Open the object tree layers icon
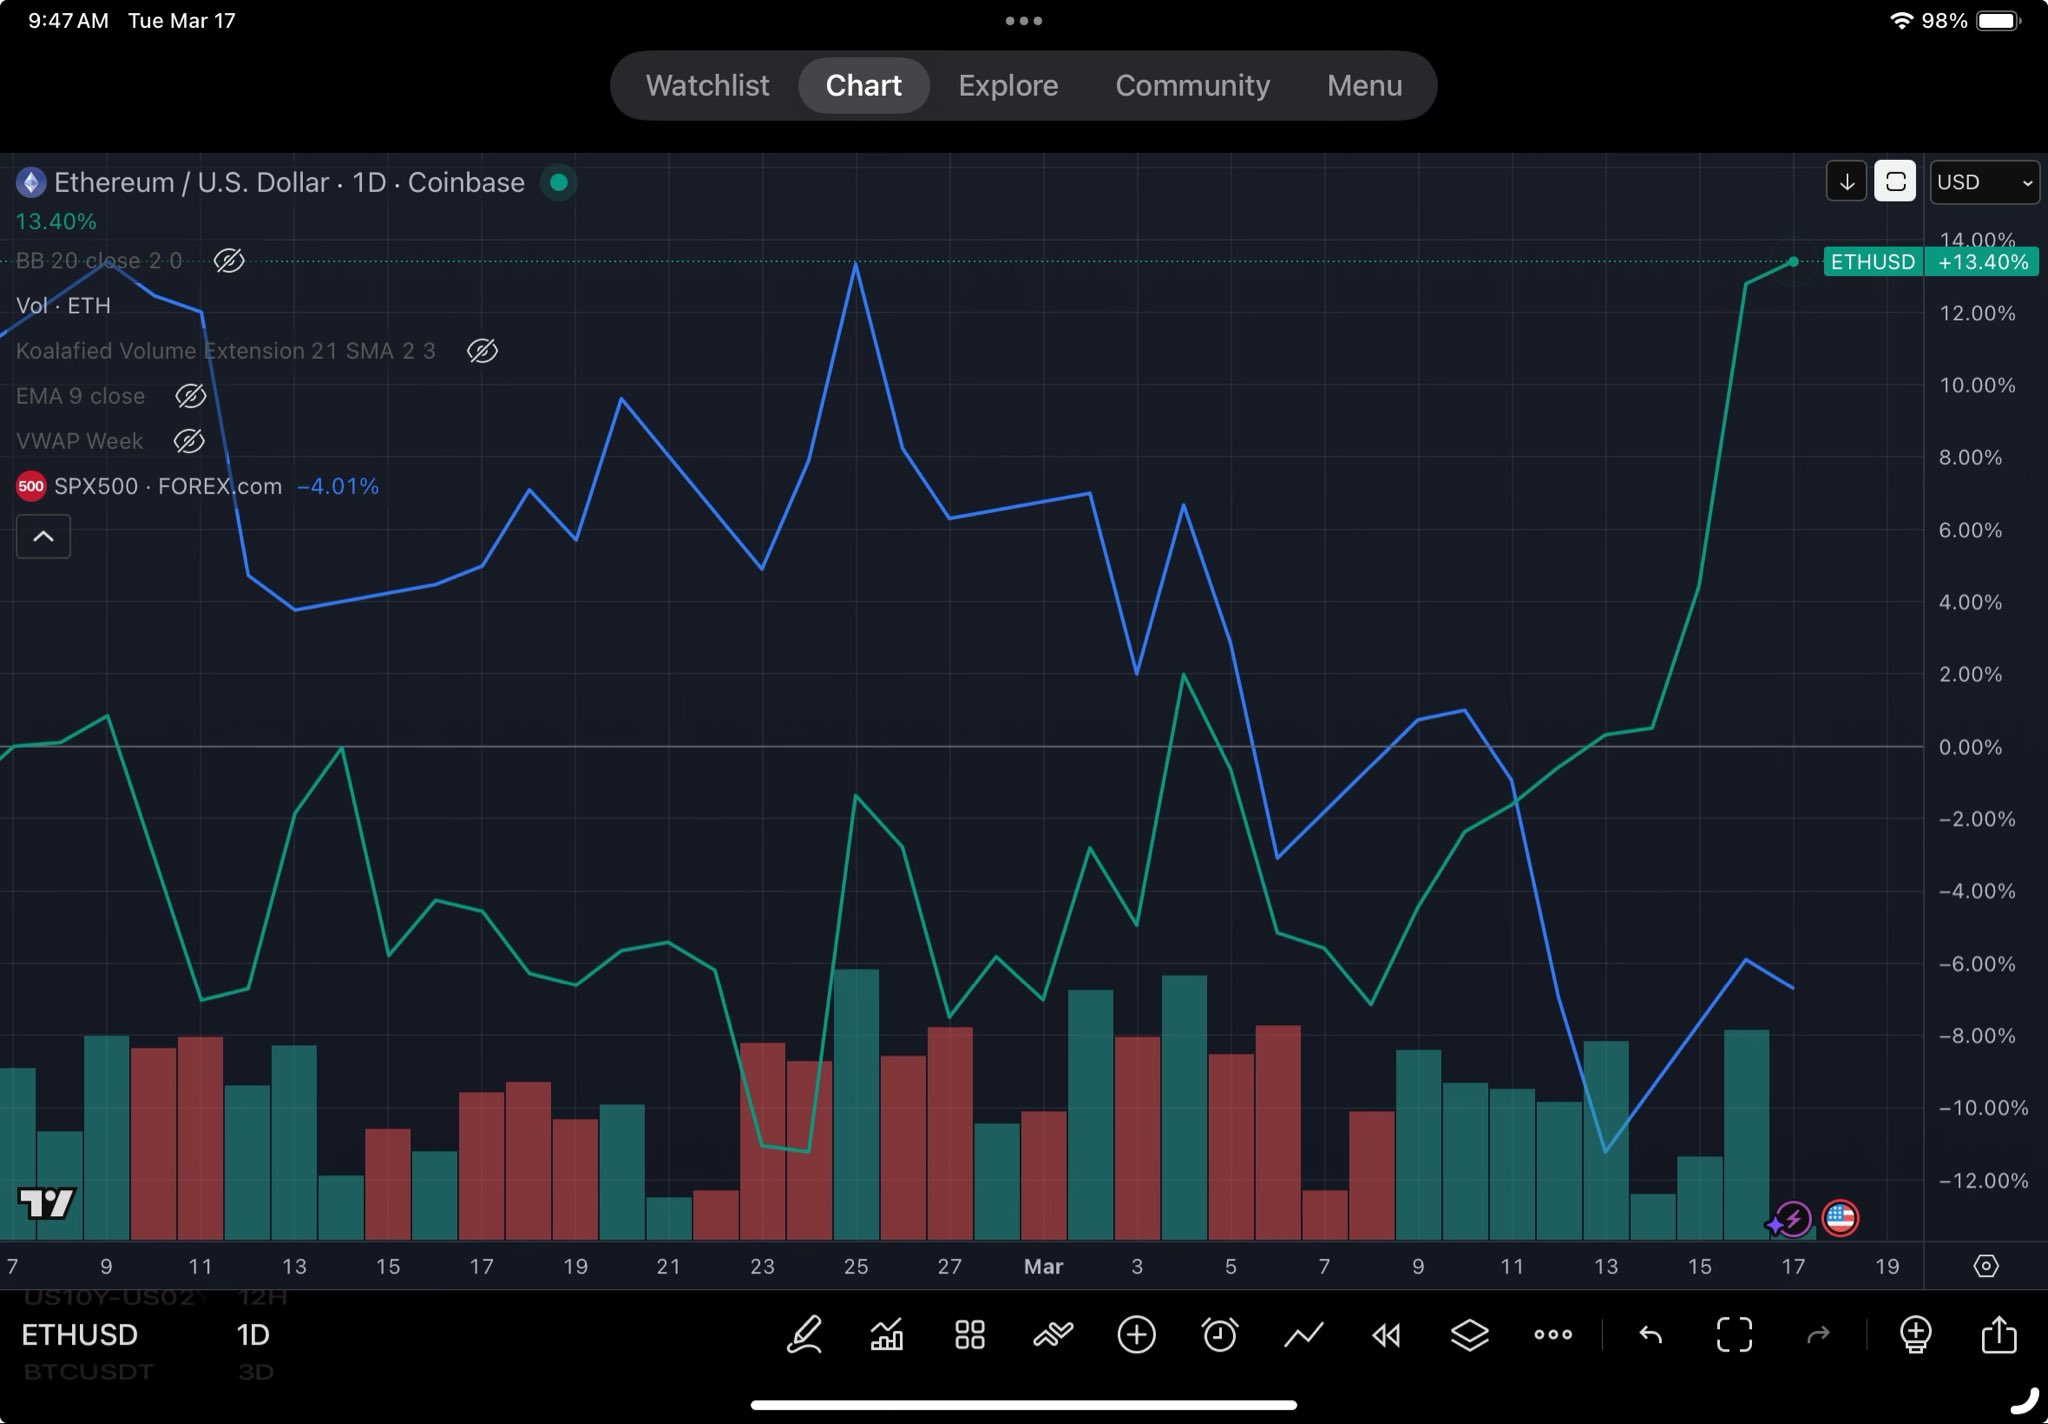The image size is (2048, 1424). tap(1469, 1335)
